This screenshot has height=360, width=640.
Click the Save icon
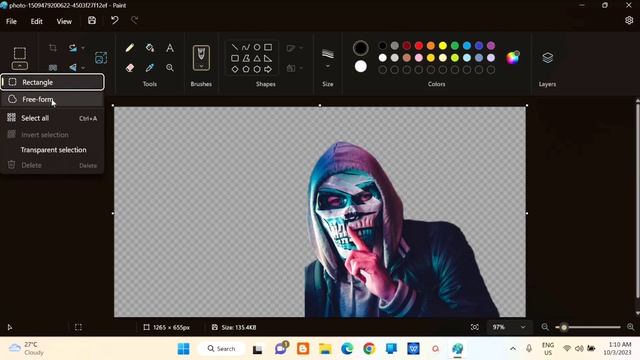(x=92, y=20)
